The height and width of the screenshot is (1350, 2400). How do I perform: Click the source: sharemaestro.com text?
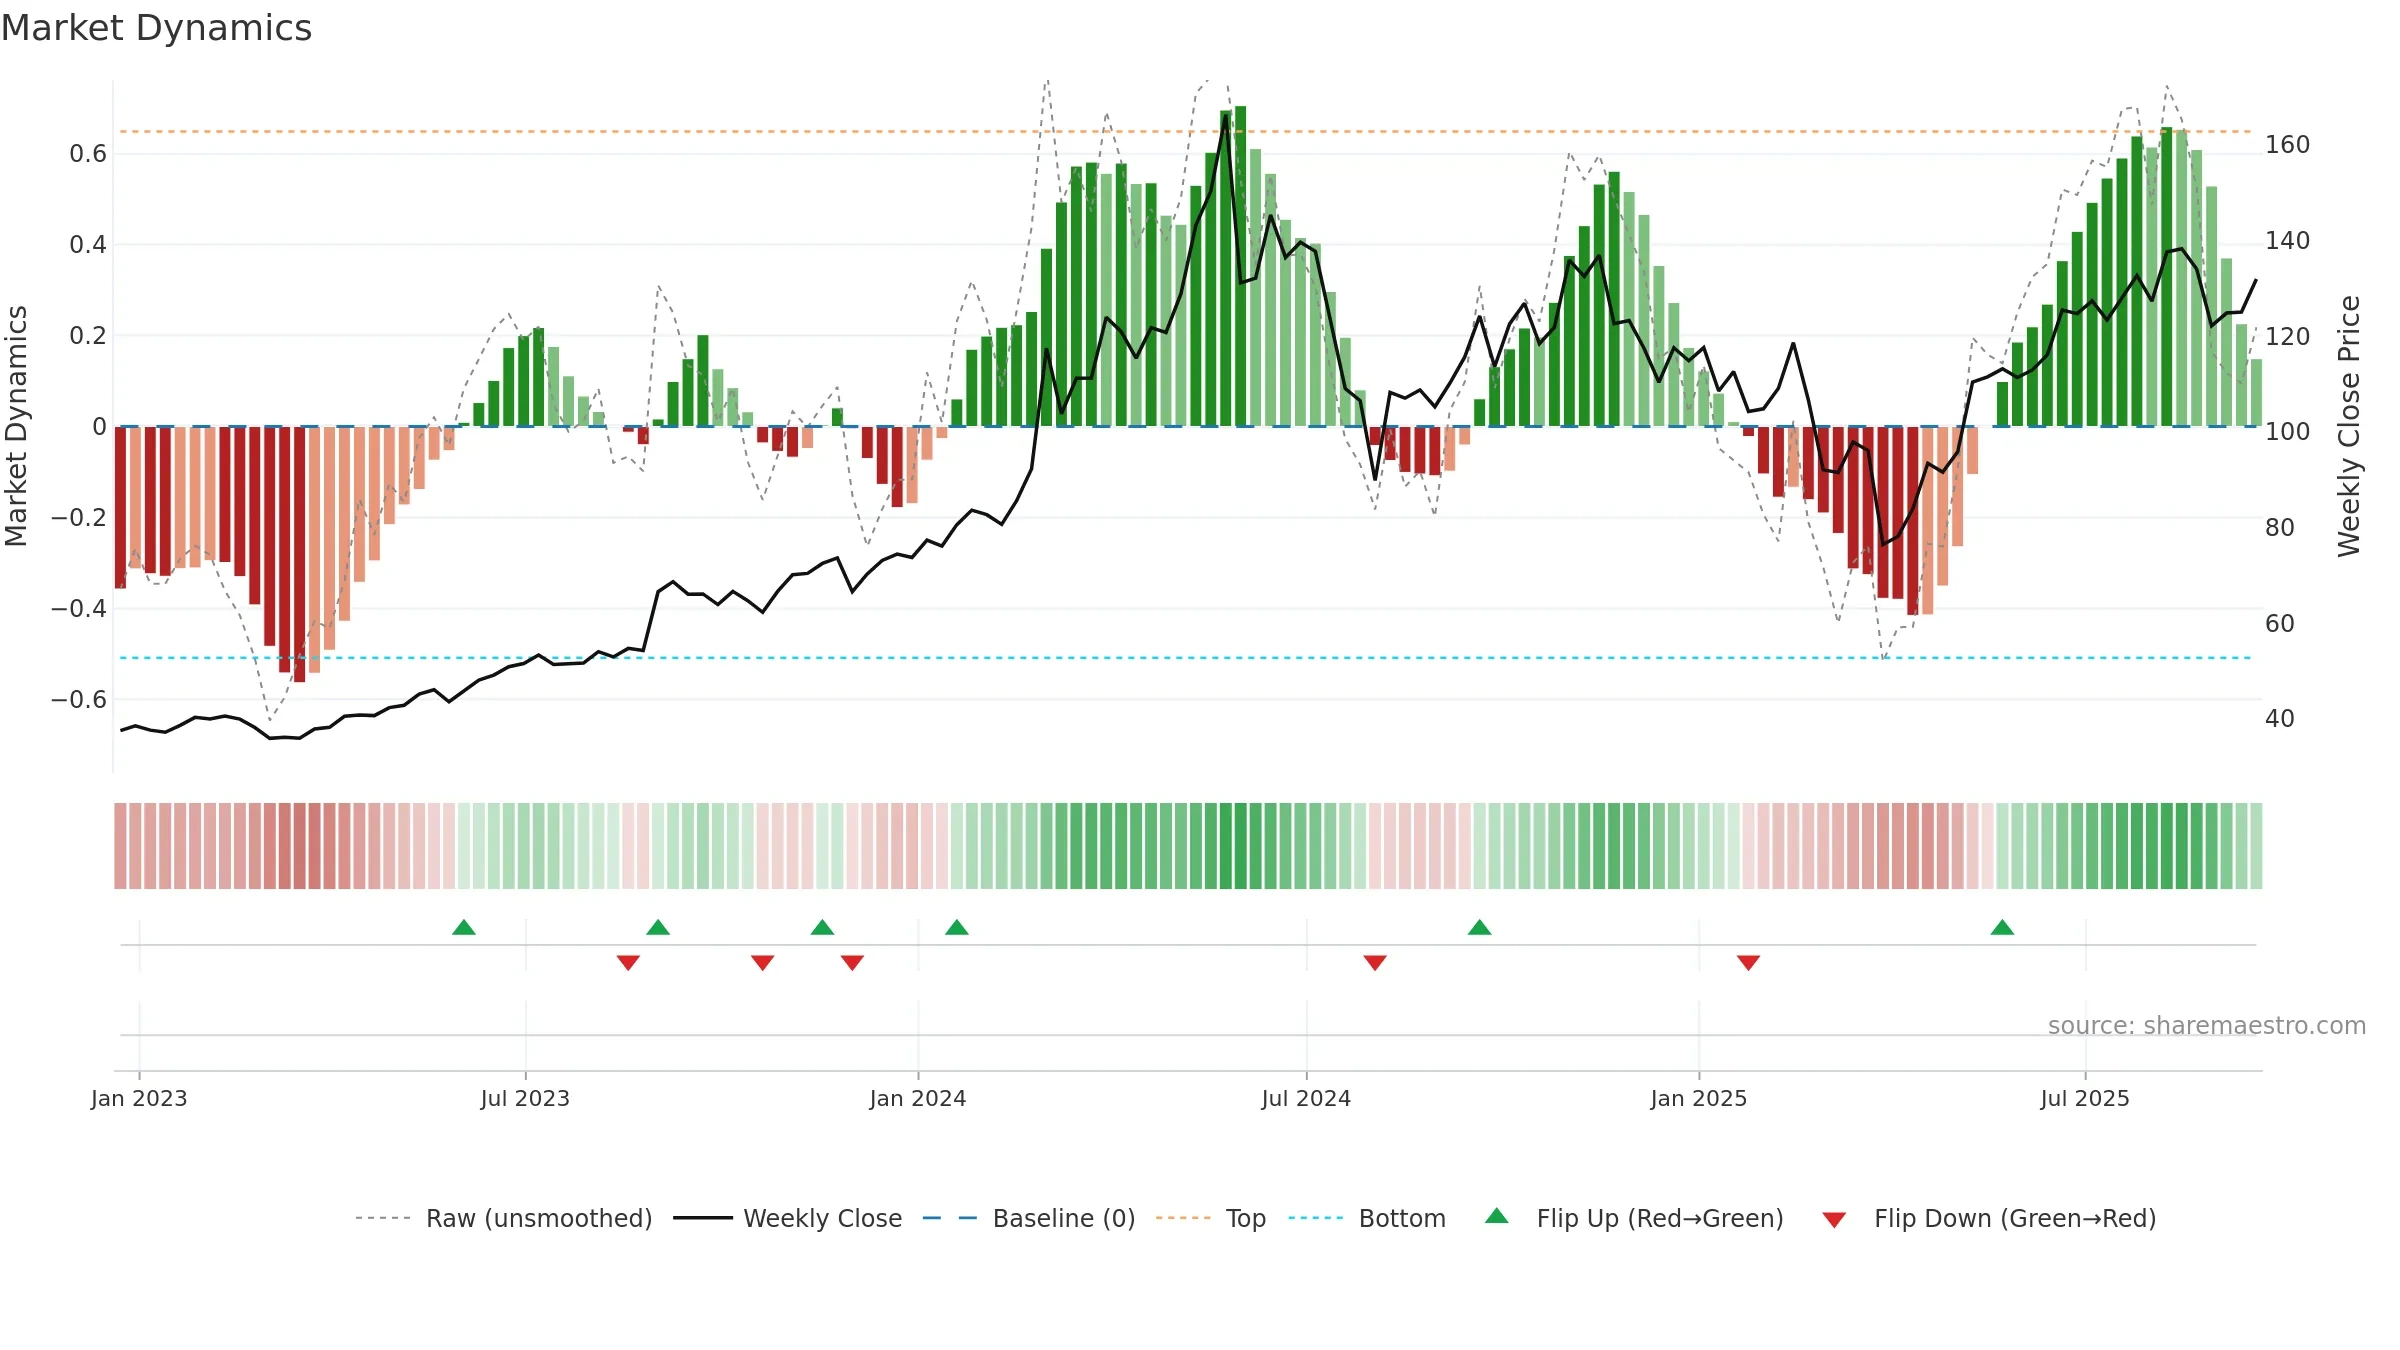coord(2207,1025)
